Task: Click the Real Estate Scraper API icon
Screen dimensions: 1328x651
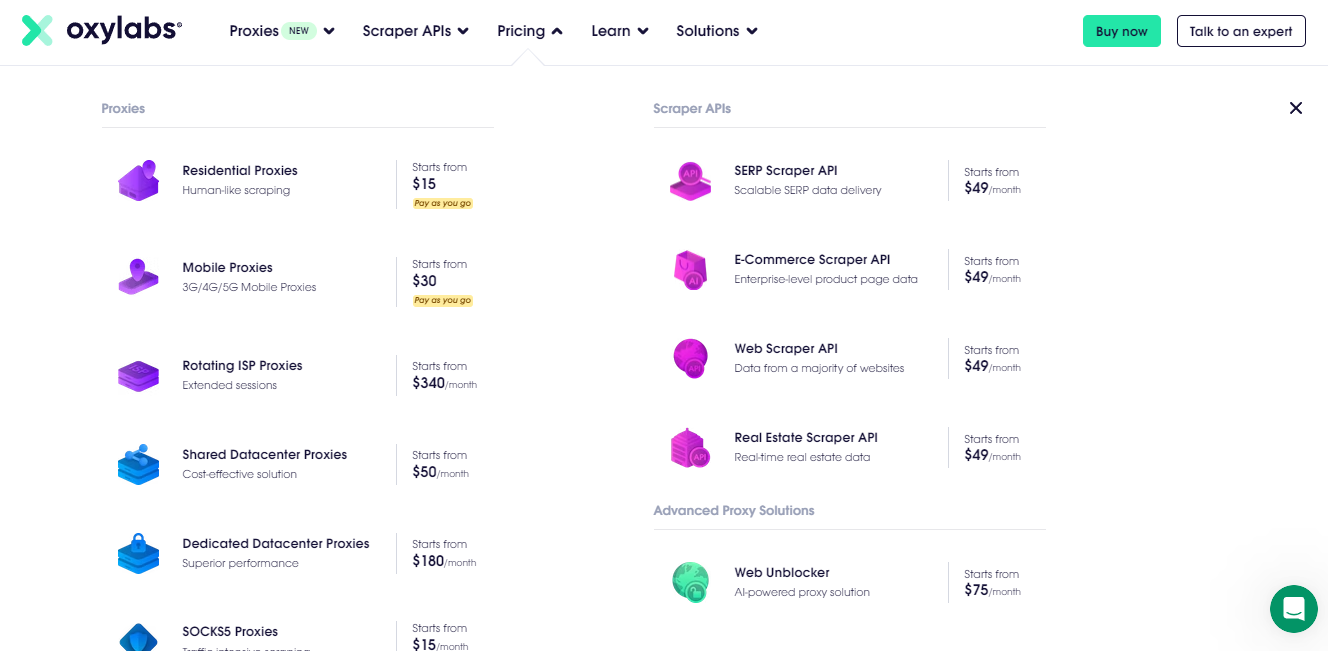Action: 690,447
